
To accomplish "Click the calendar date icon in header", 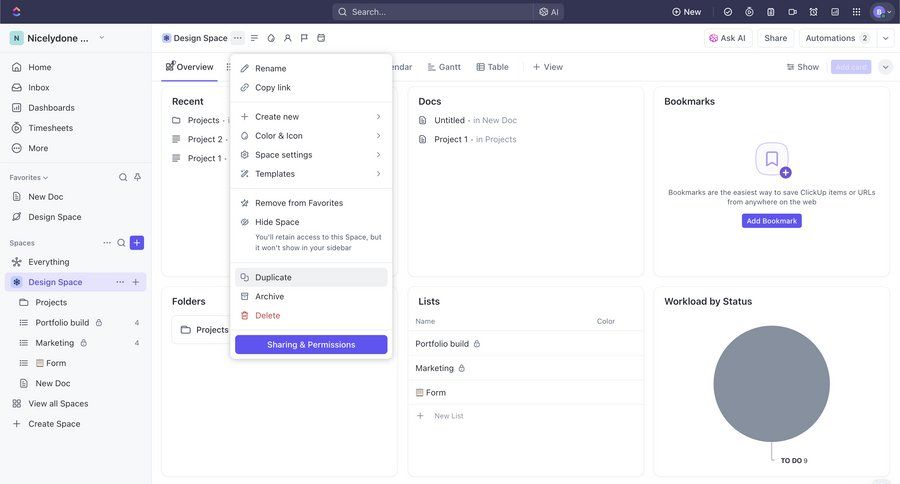I will (321, 38).
